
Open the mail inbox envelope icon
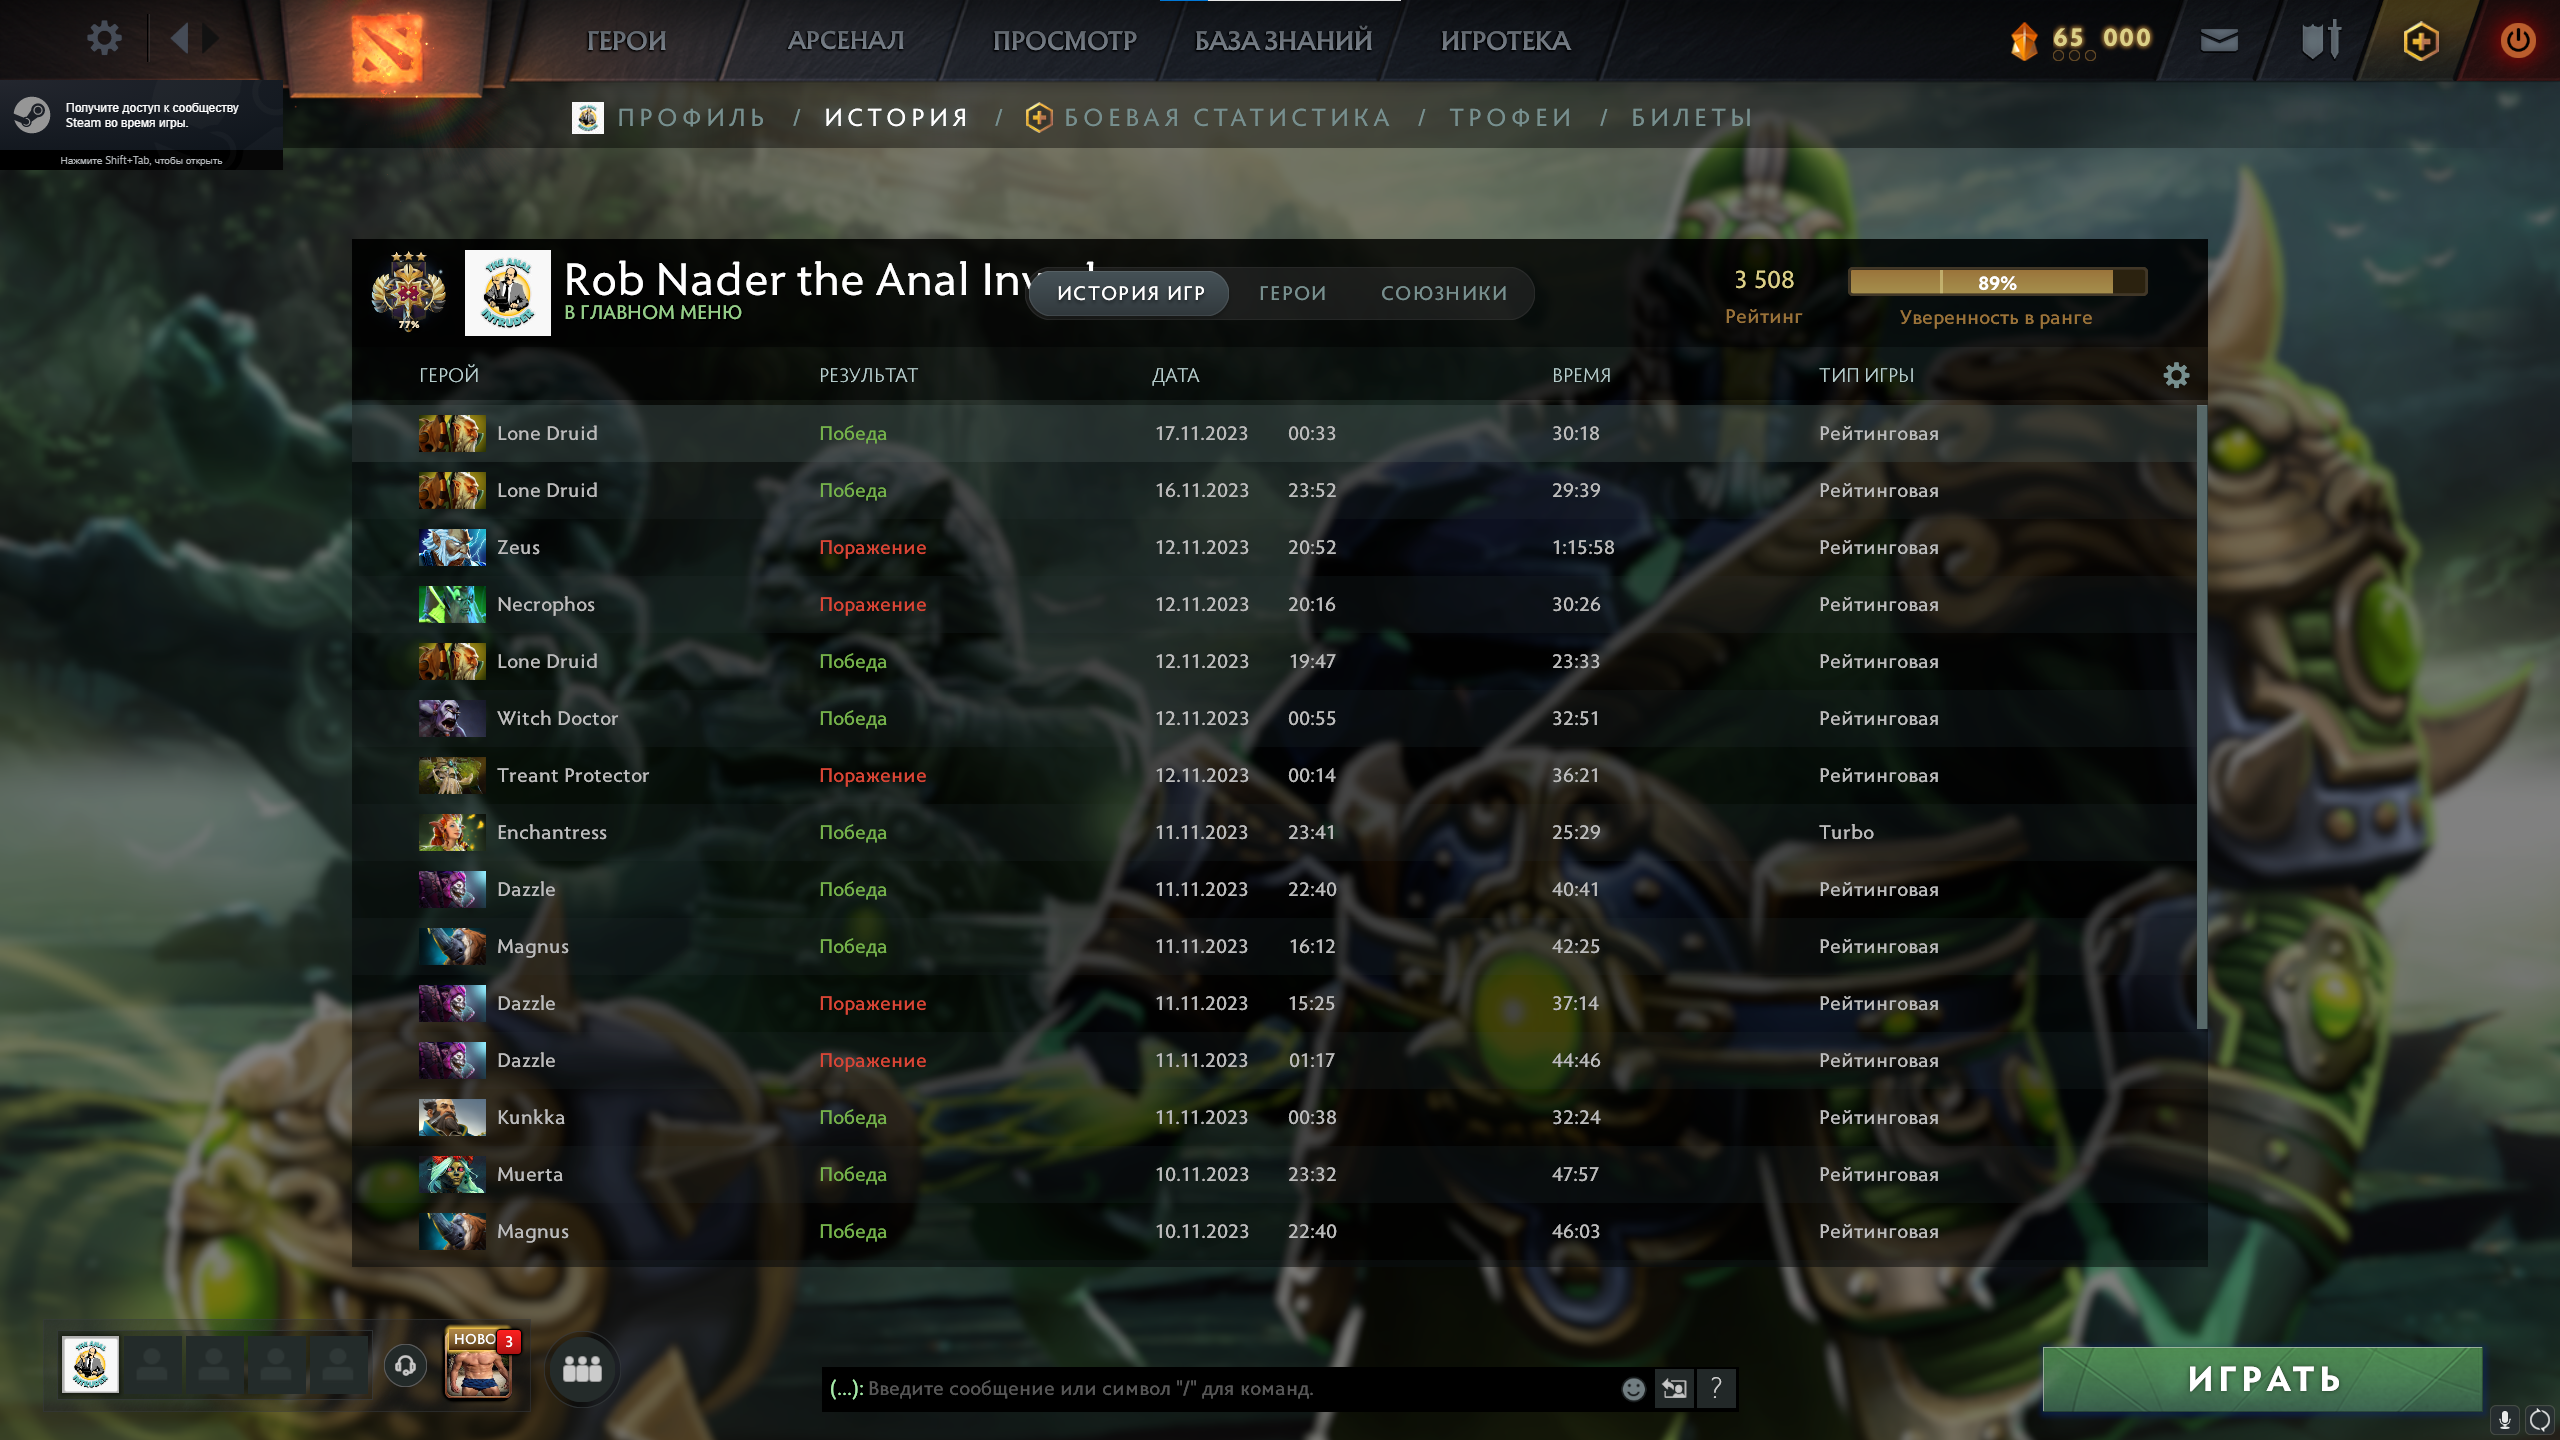coord(2219,40)
